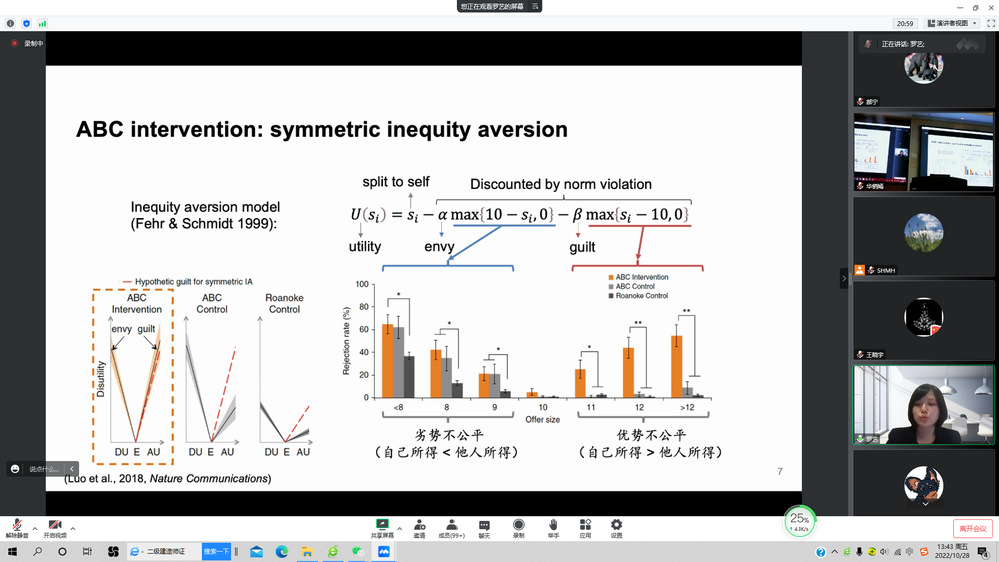
Task: Enter full screen mode icon at top right
Action: [x=989, y=23]
